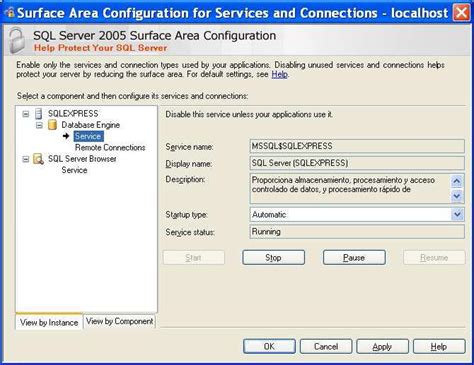Click the 'Startup type:' label
This screenshot has height=365, width=474.
pos(187,215)
